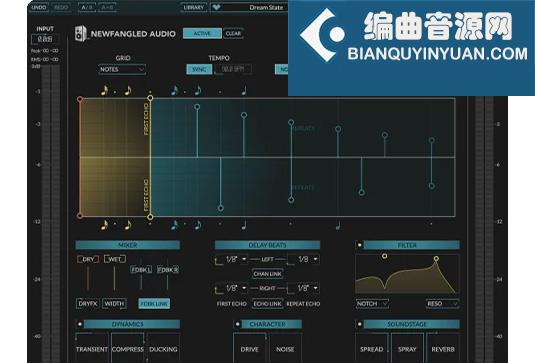Select the first yellow eighth-note icon above the grid
Screen dimensions: 535x363
(104, 90)
